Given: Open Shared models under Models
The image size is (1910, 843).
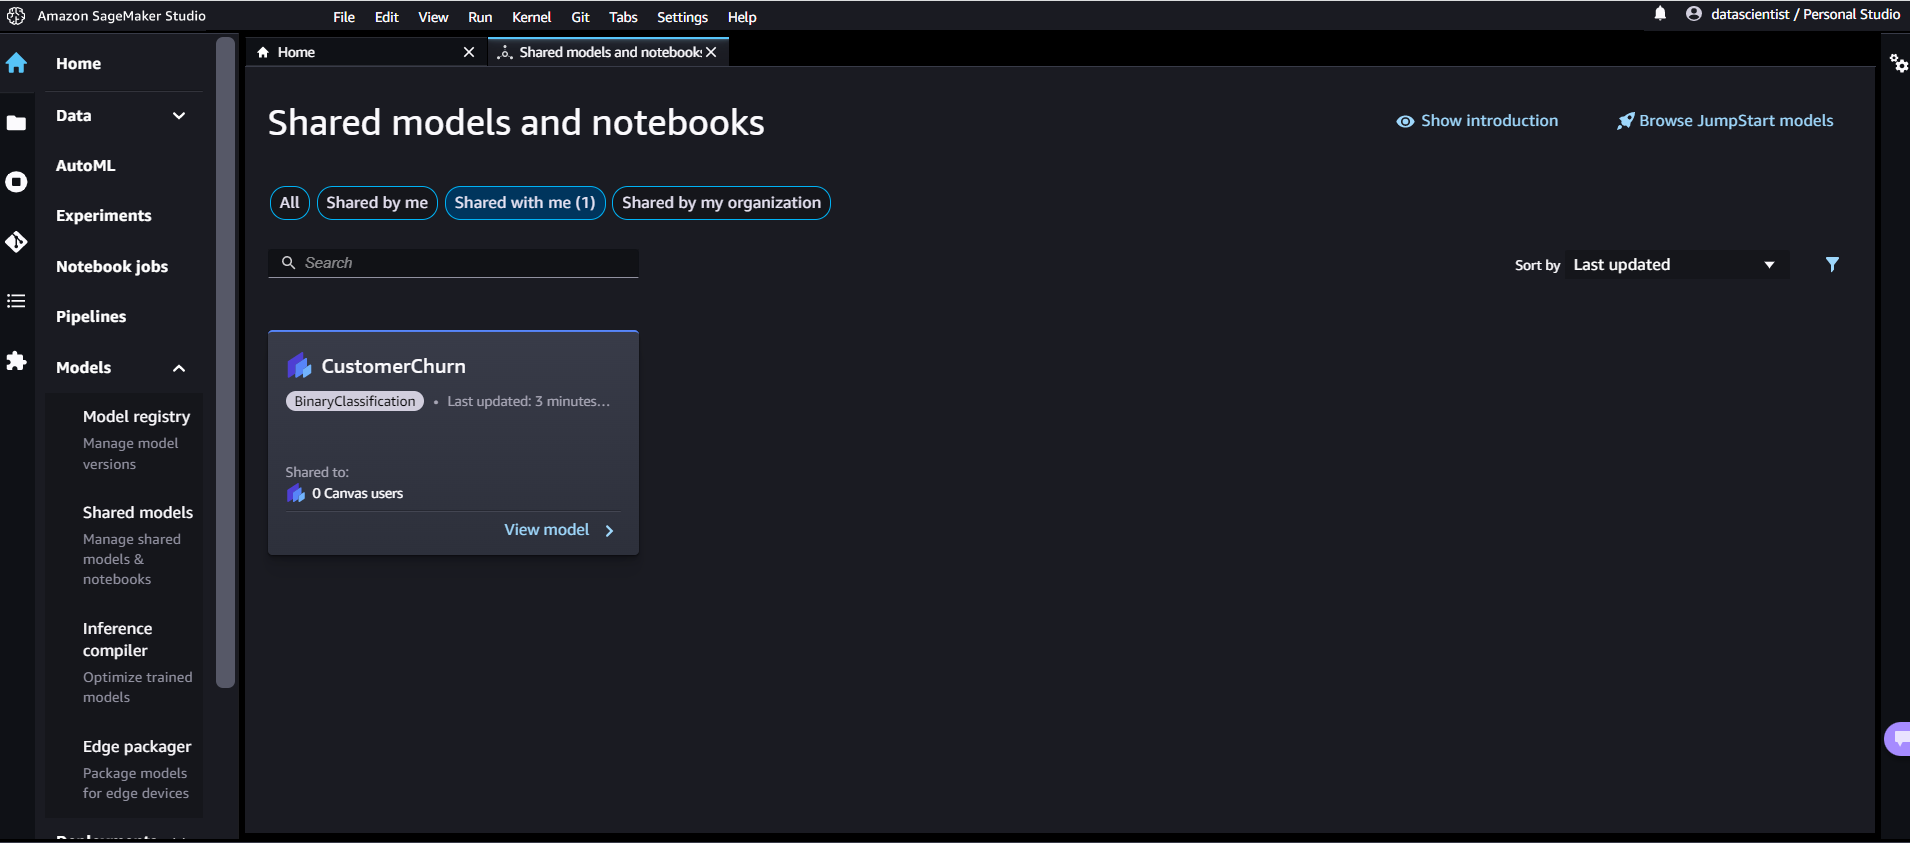Looking at the screenshot, I should click(138, 513).
